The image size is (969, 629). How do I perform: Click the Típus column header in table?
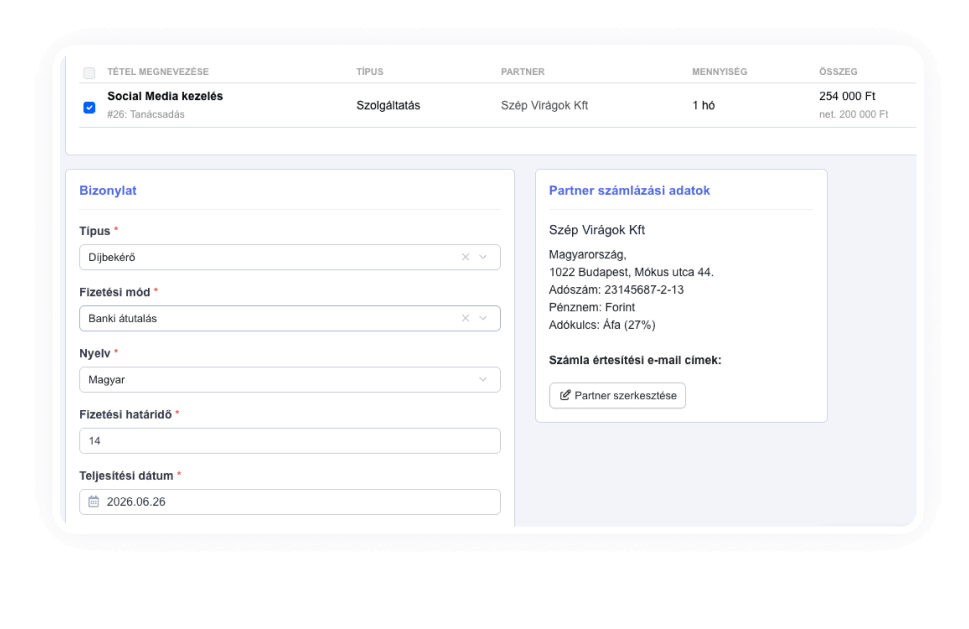point(370,72)
